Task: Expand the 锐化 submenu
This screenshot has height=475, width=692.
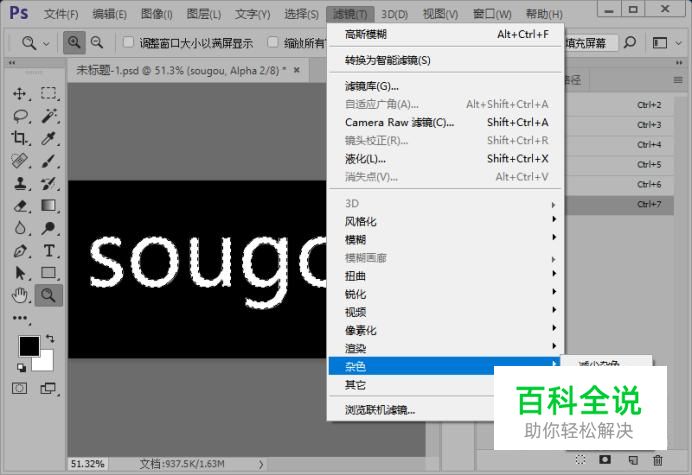Action: 445,294
